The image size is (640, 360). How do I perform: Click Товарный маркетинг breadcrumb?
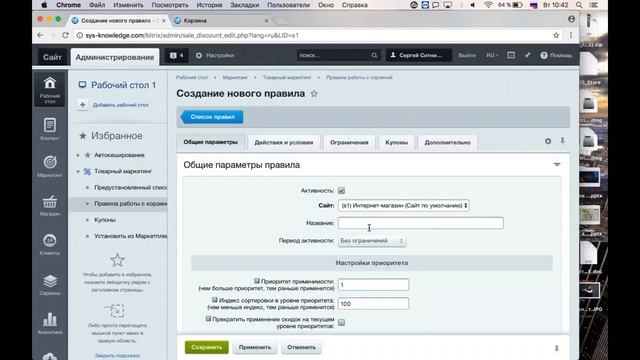tap(287, 77)
